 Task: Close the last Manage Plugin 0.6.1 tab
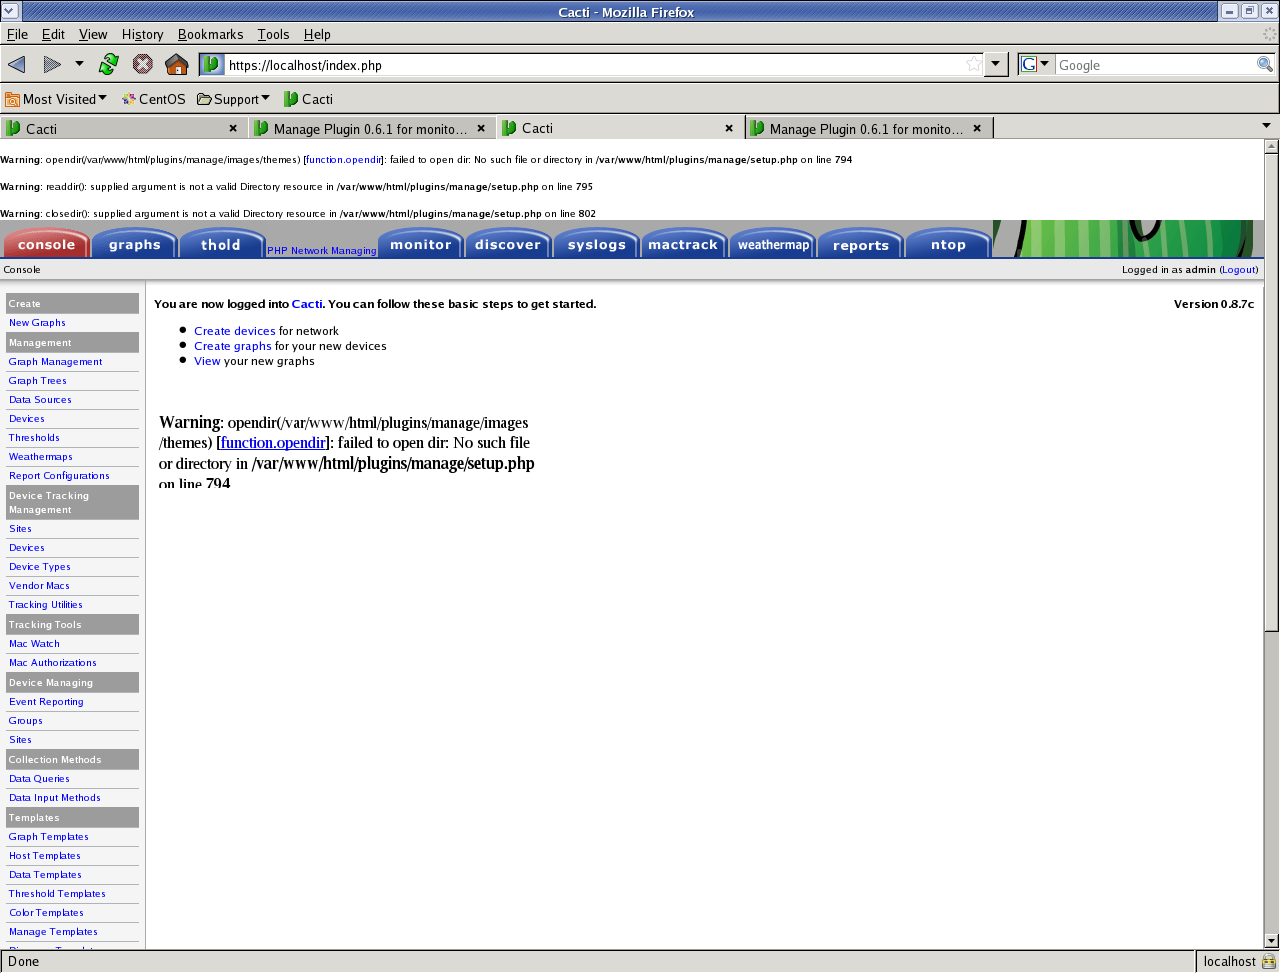coord(977,128)
